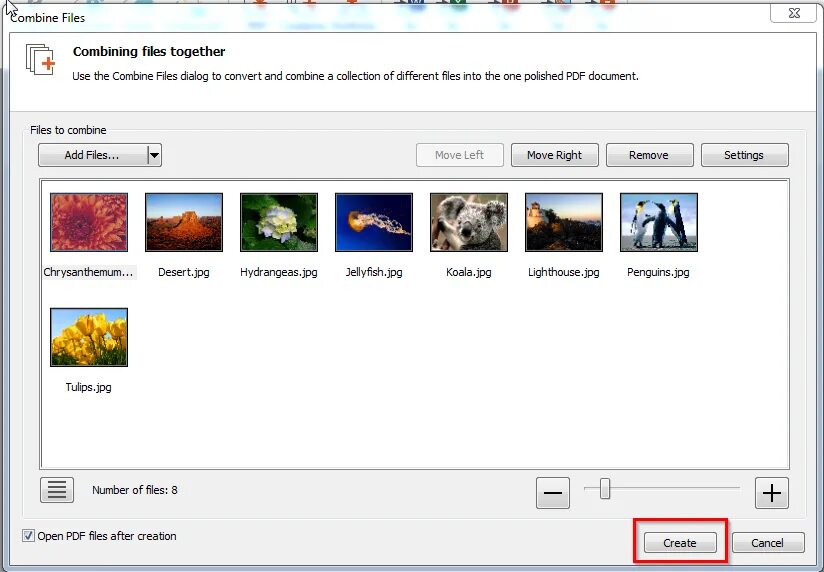The height and width of the screenshot is (572, 824).
Task: Click the thumbnail size slider handle
Action: [x=605, y=489]
